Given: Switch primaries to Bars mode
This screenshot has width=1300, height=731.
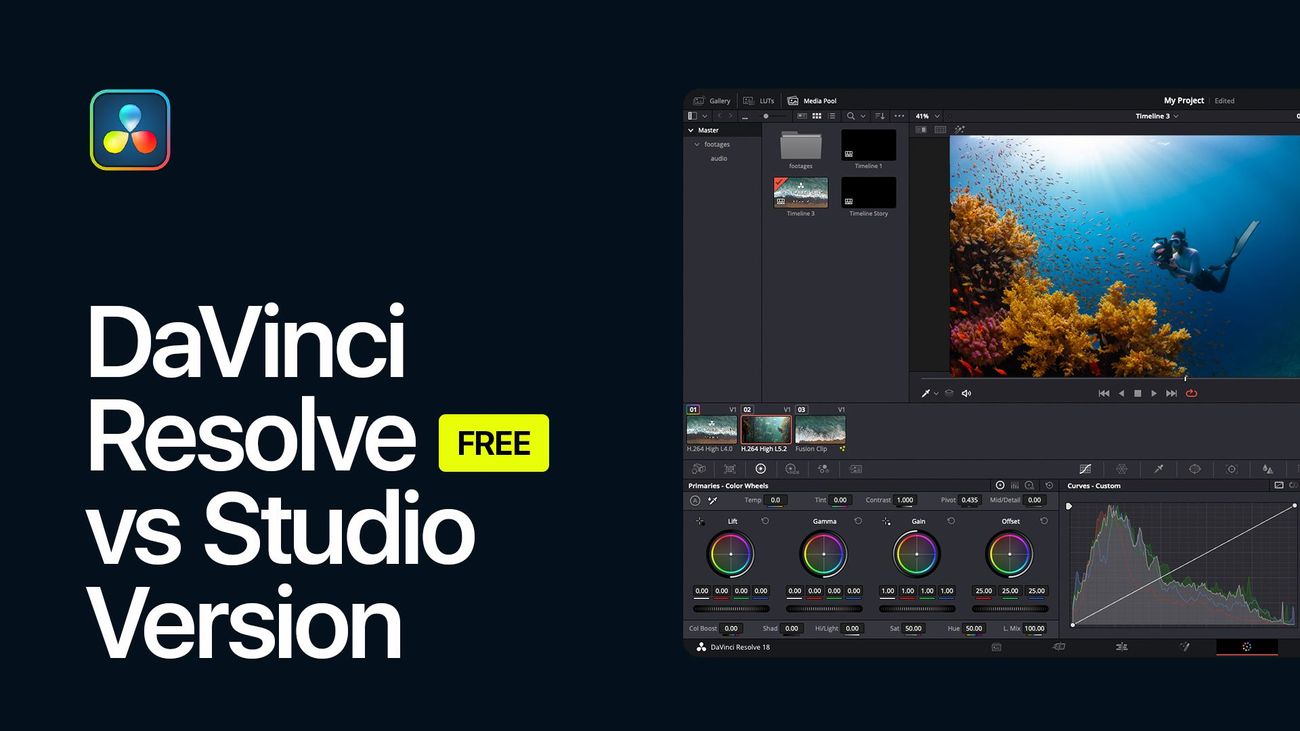Looking at the screenshot, I should coord(1015,486).
